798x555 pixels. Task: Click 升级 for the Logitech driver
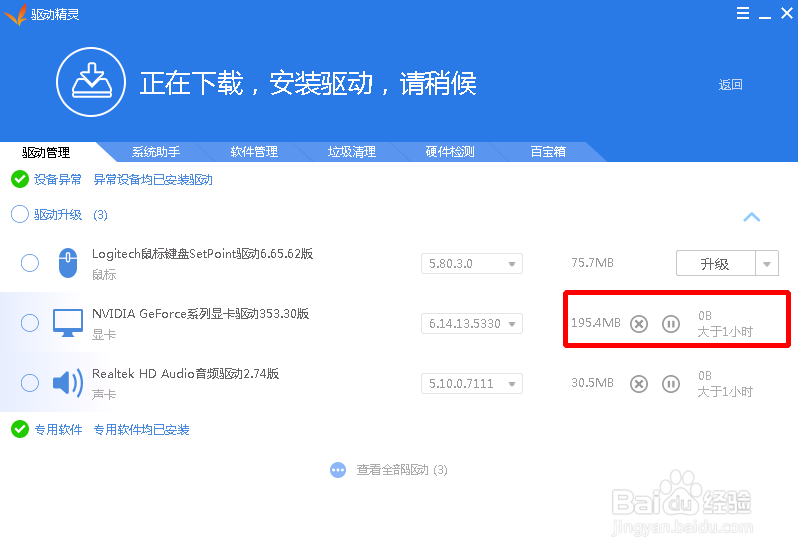click(715, 264)
